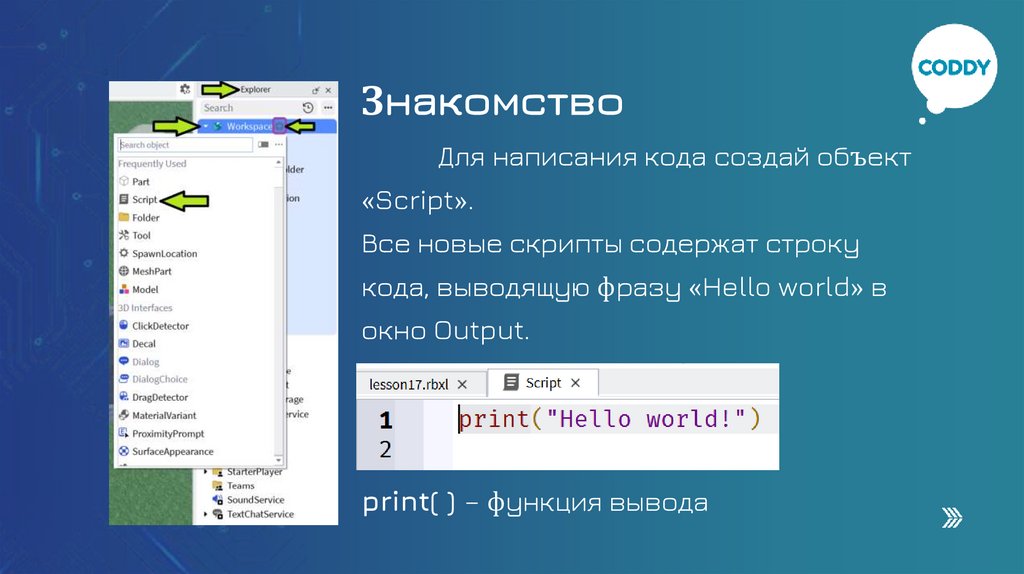Image resolution: width=1024 pixels, height=574 pixels.
Task: Click the greyed DialogChoice icon
Action: click(124, 379)
